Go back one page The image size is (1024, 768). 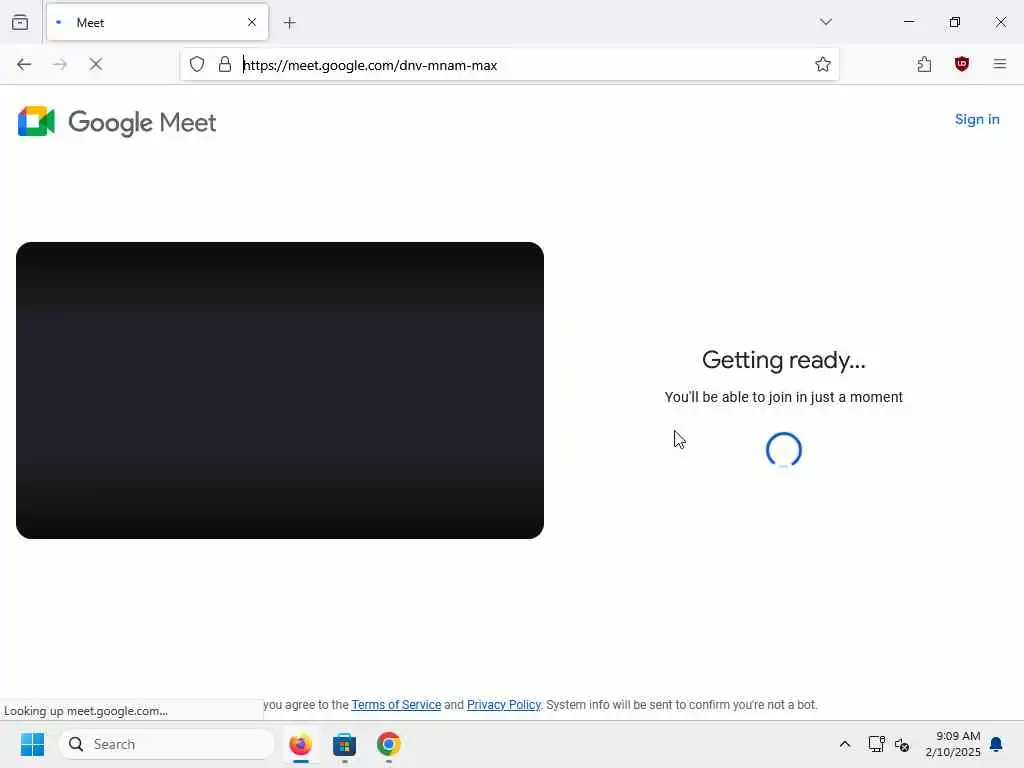tap(24, 64)
